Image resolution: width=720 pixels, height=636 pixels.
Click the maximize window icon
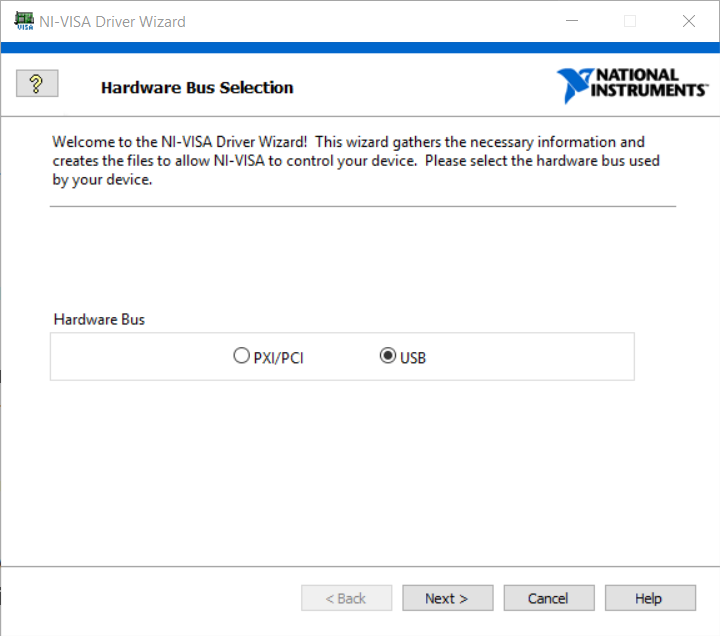[x=630, y=21]
